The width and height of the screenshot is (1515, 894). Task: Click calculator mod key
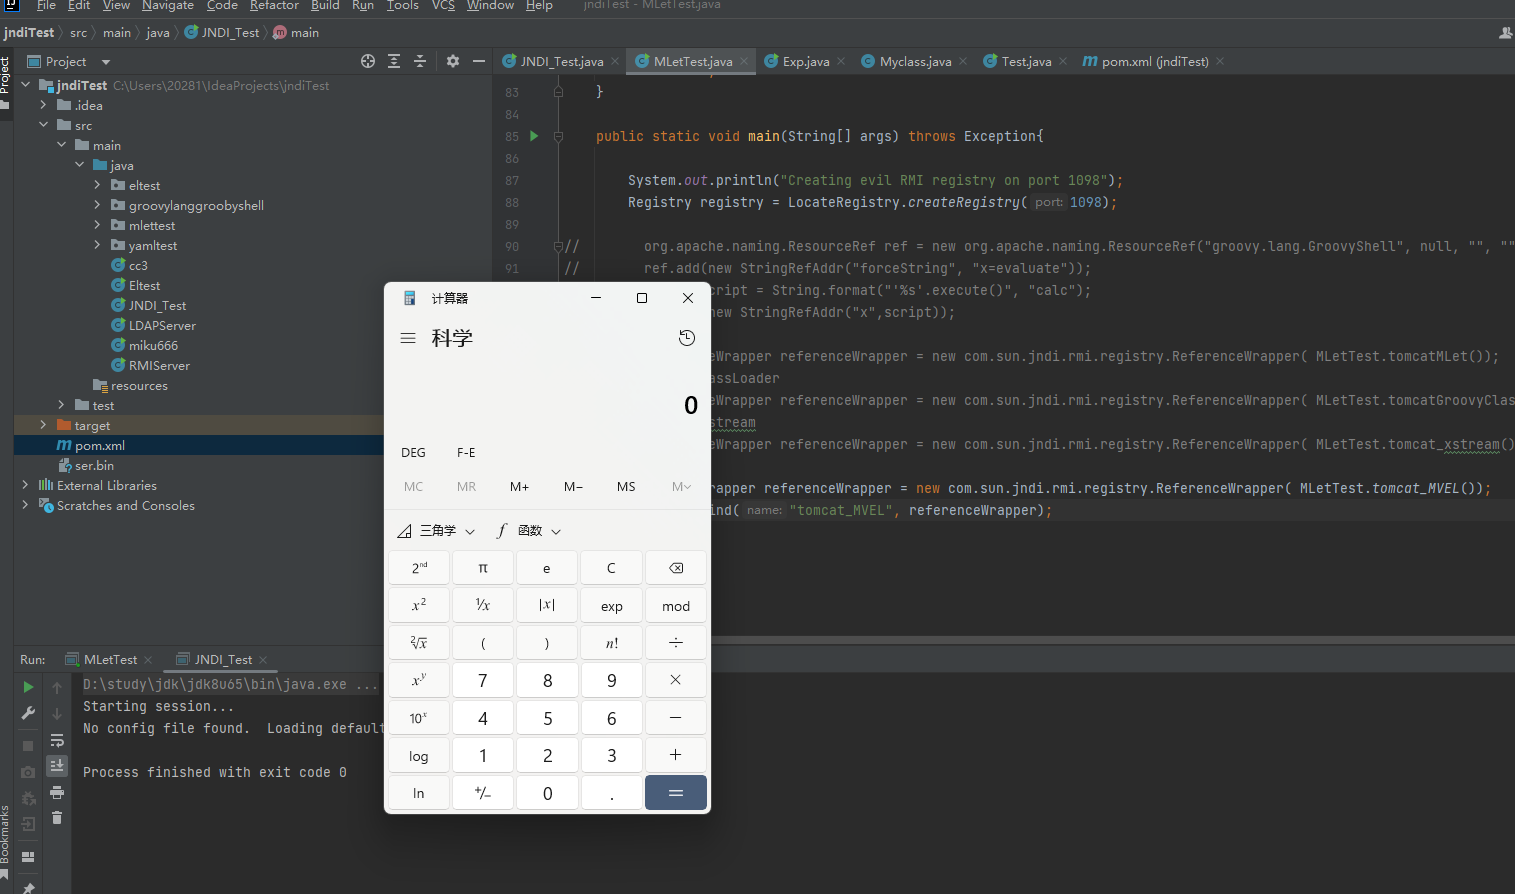click(676, 606)
